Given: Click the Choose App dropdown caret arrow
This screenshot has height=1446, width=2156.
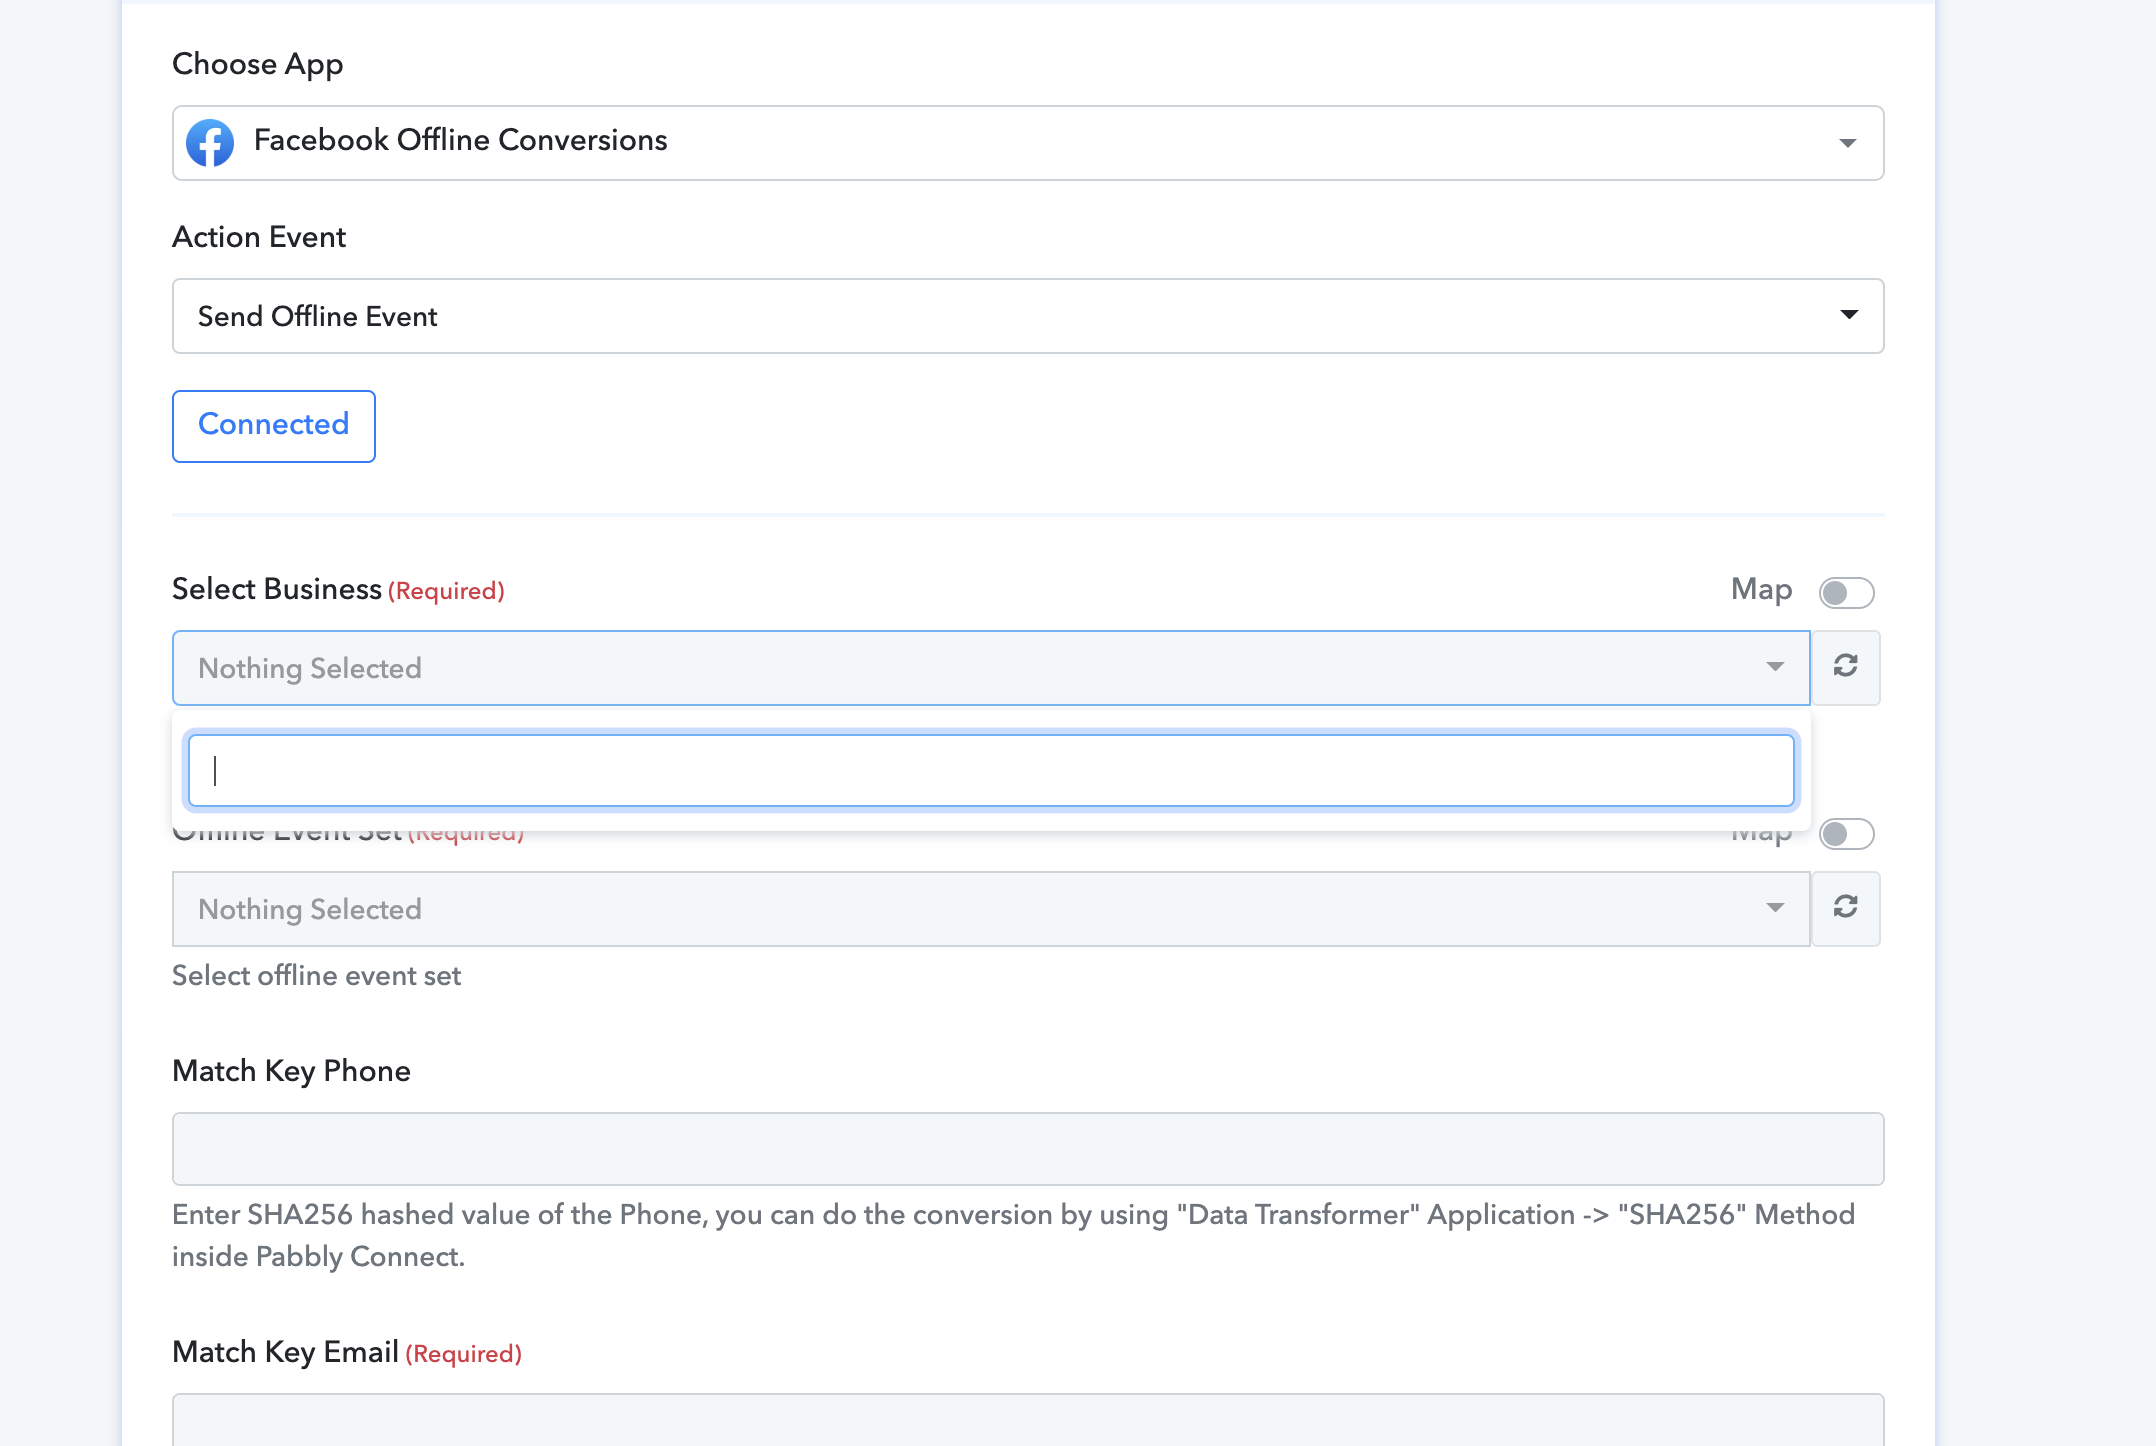Looking at the screenshot, I should point(1848,143).
